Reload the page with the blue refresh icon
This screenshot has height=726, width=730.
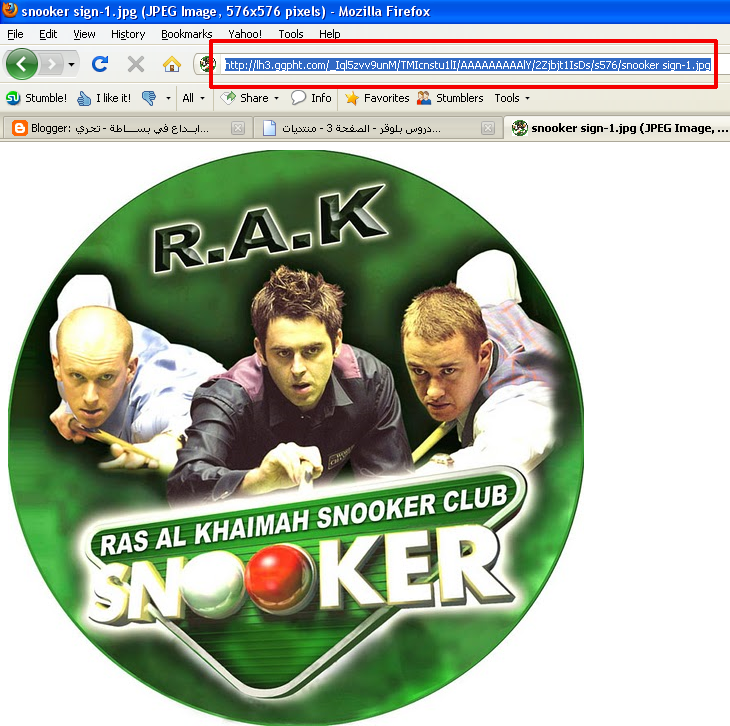[100, 64]
